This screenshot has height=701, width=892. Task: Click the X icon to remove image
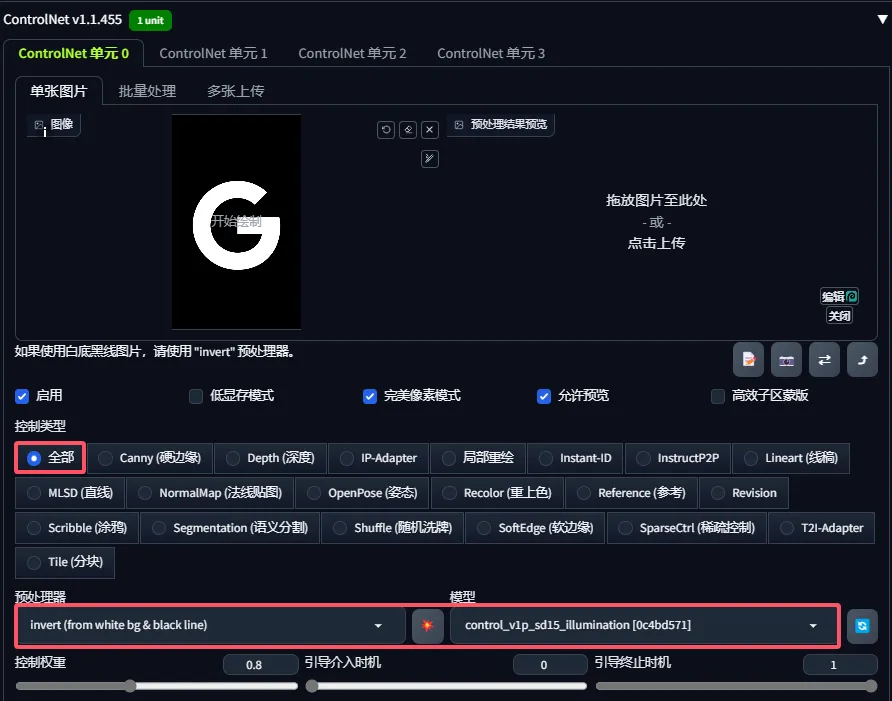click(430, 130)
